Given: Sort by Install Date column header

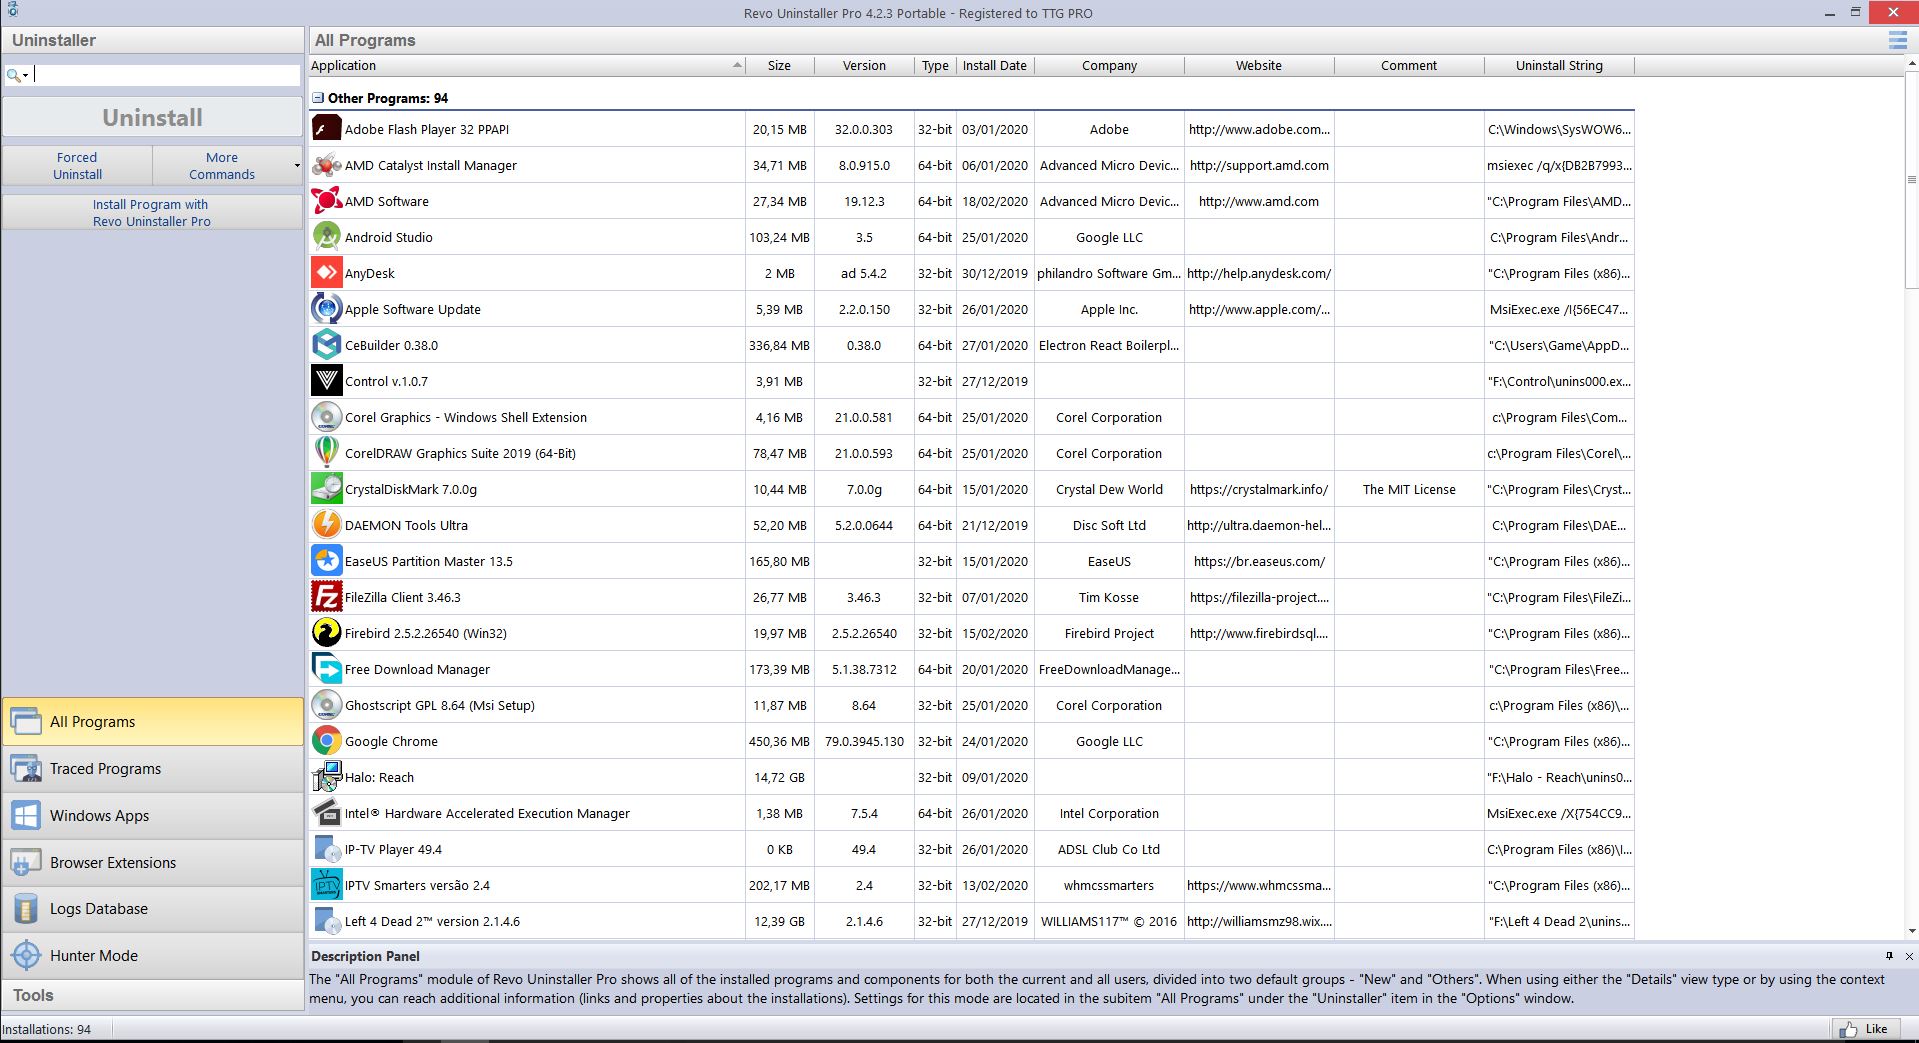Looking at the screenshot, I should (x=994, y=65).
